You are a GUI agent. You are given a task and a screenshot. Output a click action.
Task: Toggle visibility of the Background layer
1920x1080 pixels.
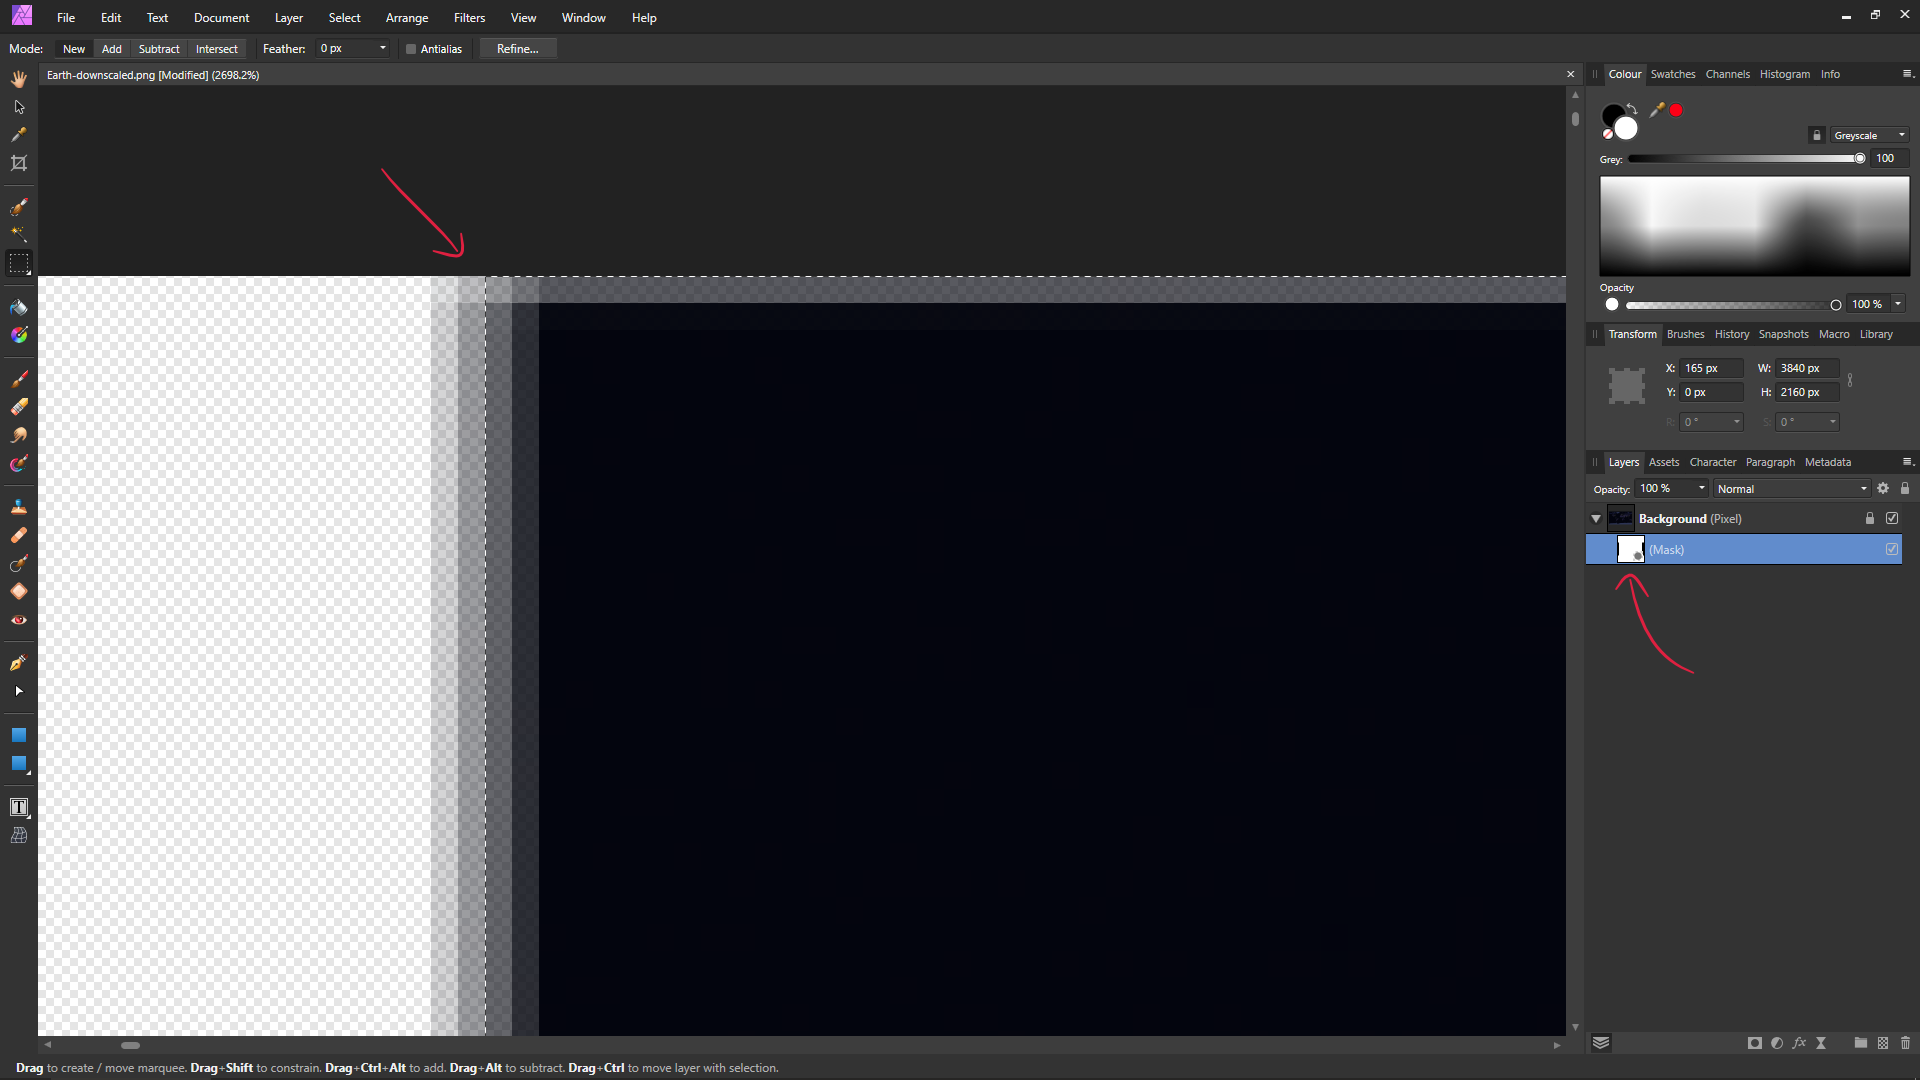[1892, 519]
